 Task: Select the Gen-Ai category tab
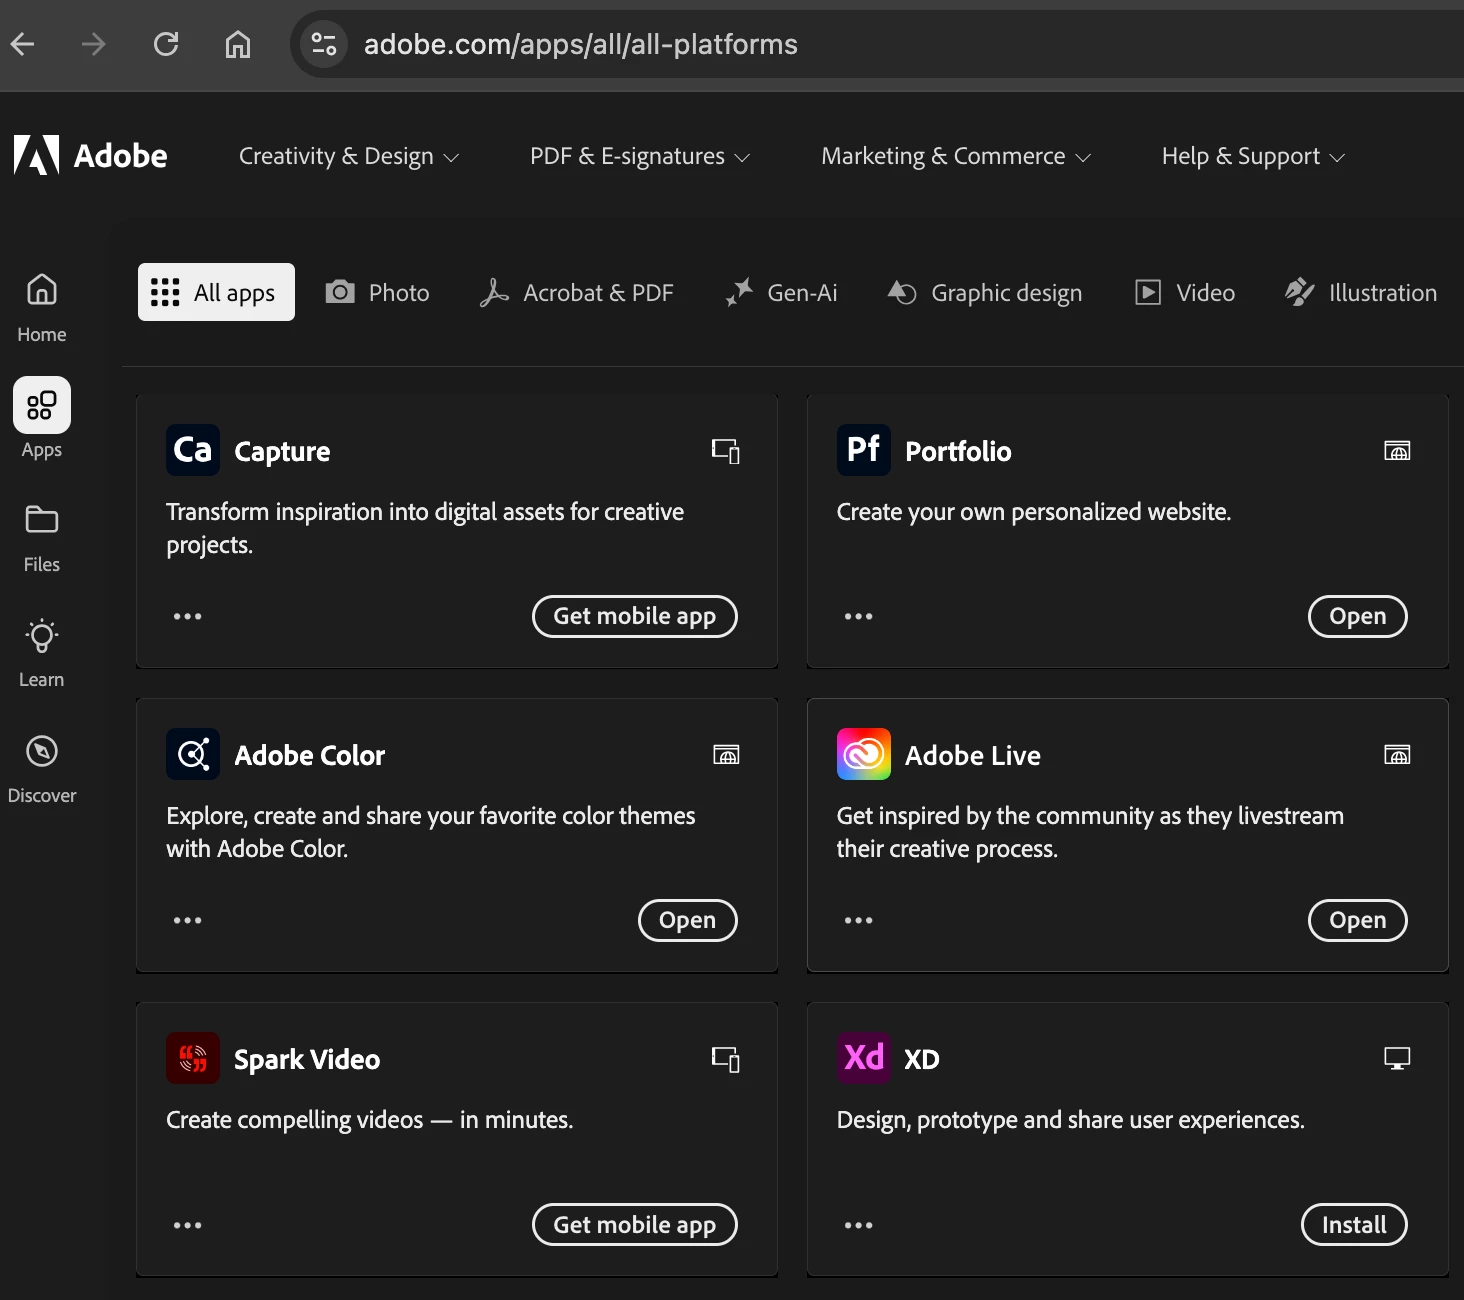click(x=782, y=293)
